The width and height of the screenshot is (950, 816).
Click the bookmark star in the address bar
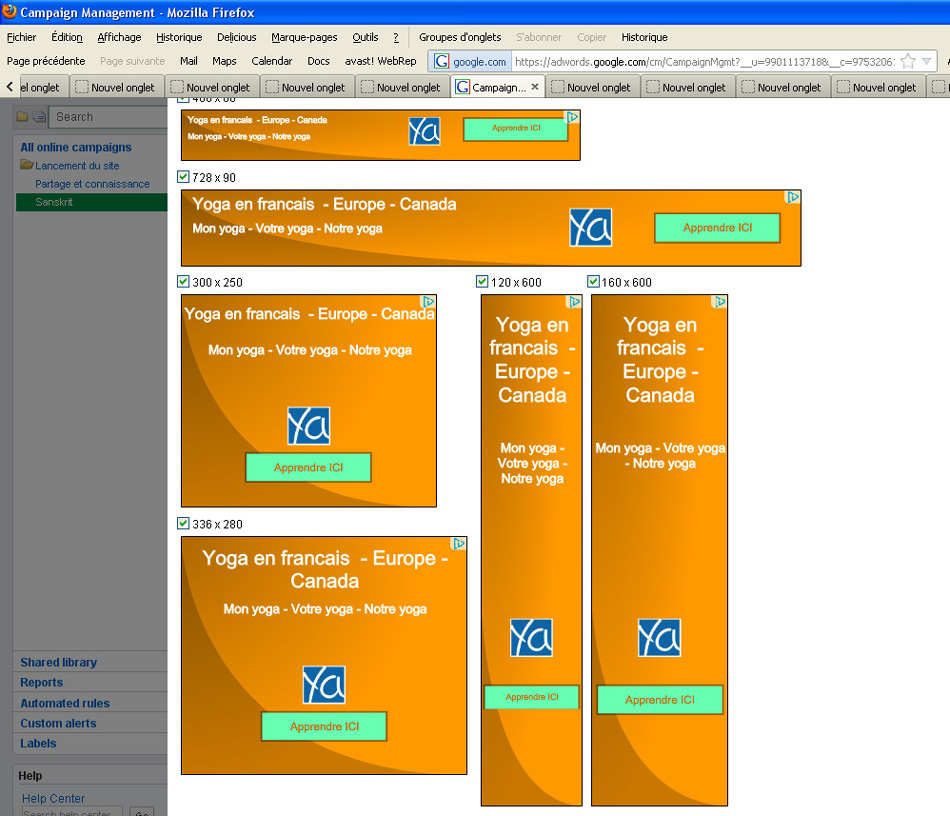908,62
